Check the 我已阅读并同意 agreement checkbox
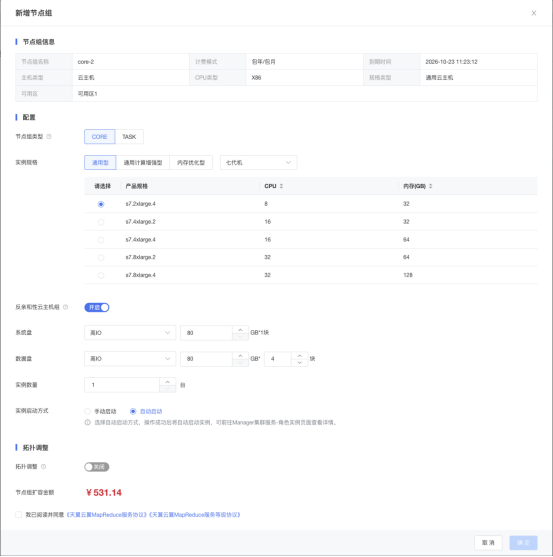 [x=18, y=514]
